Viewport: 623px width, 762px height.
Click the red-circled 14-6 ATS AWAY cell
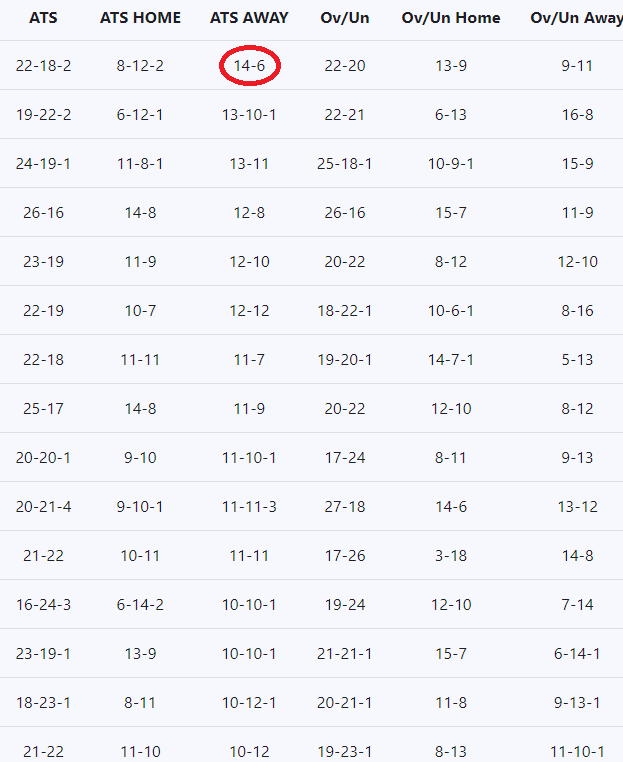pyautogui.click(x=249, y=66)
